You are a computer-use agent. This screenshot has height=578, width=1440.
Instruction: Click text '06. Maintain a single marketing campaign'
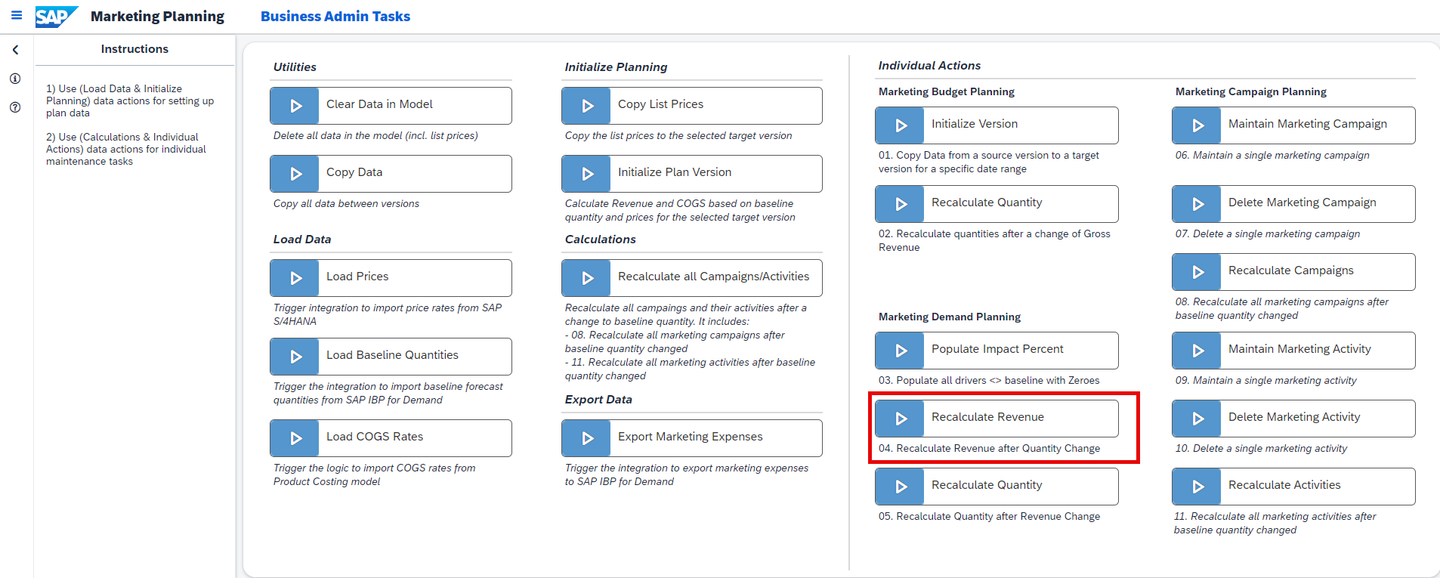coord(1272,155)
